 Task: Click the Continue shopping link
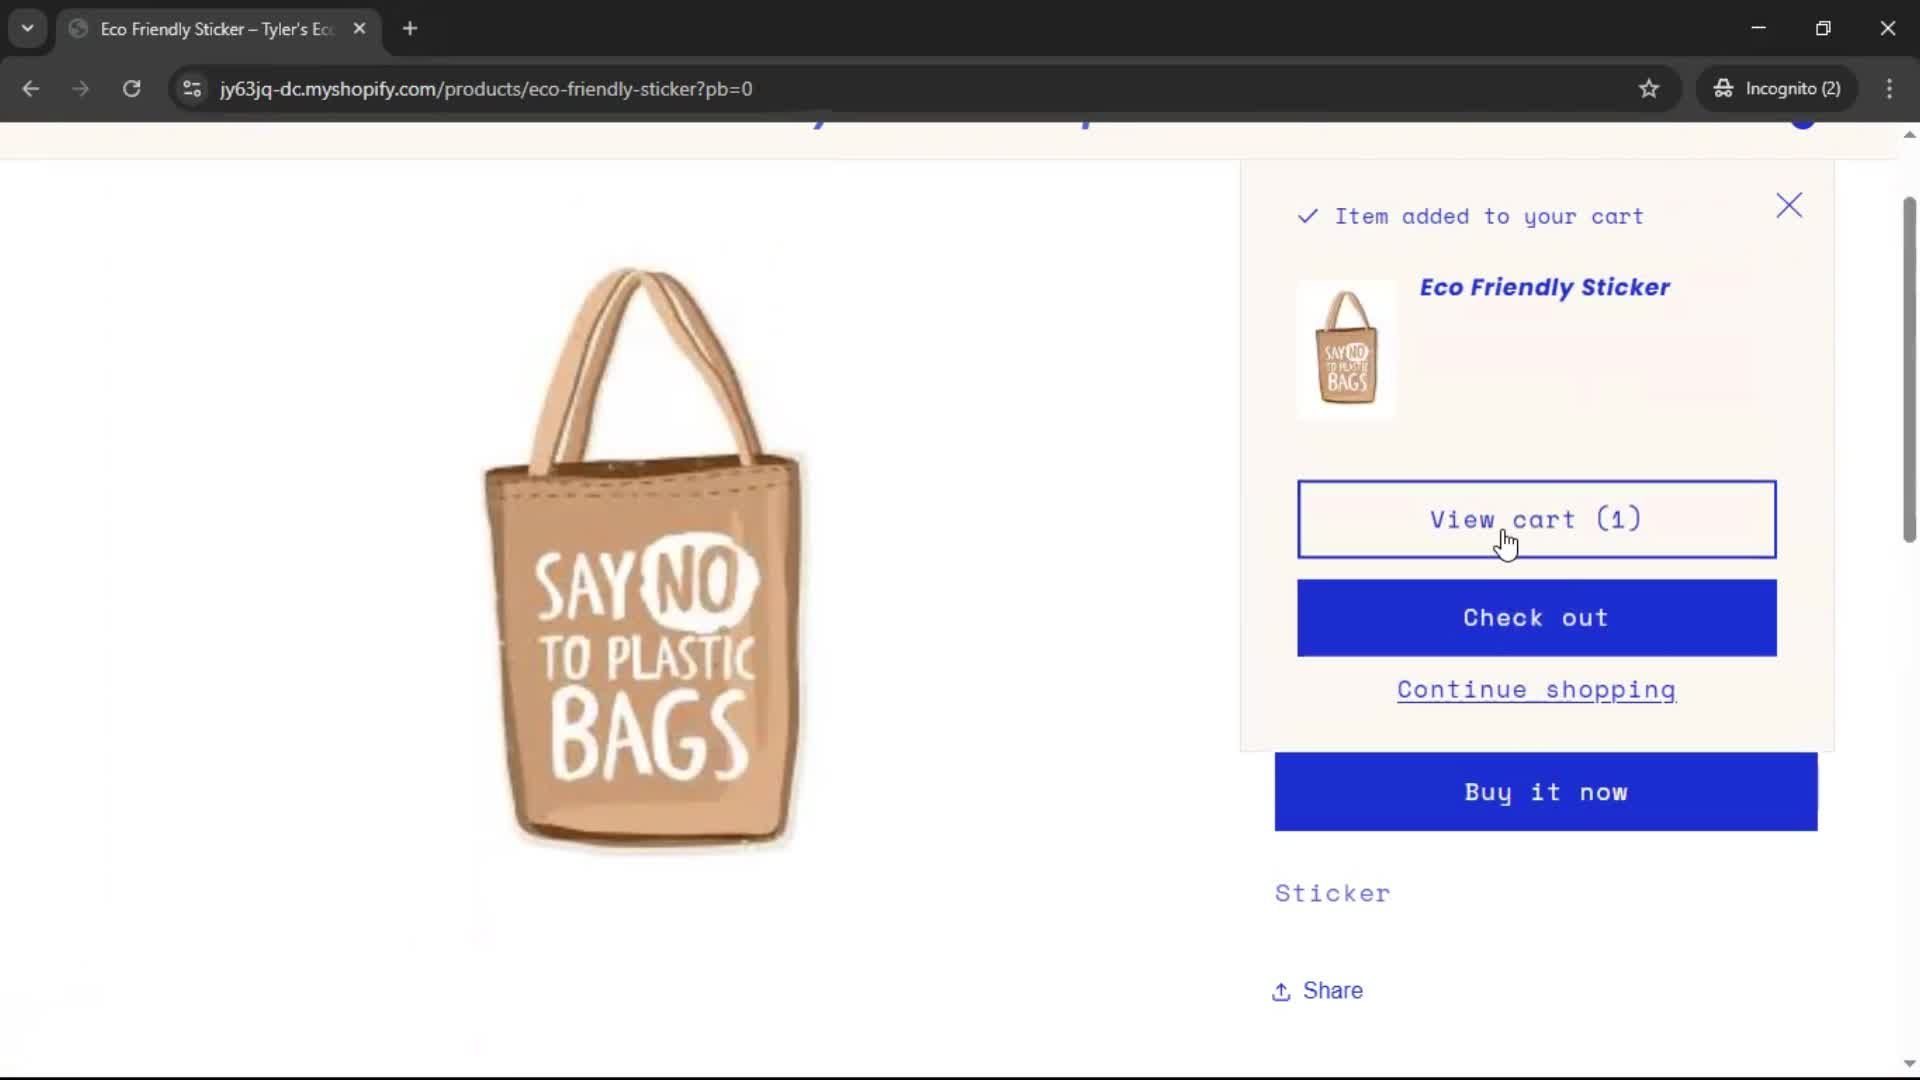pos(1536,690)
